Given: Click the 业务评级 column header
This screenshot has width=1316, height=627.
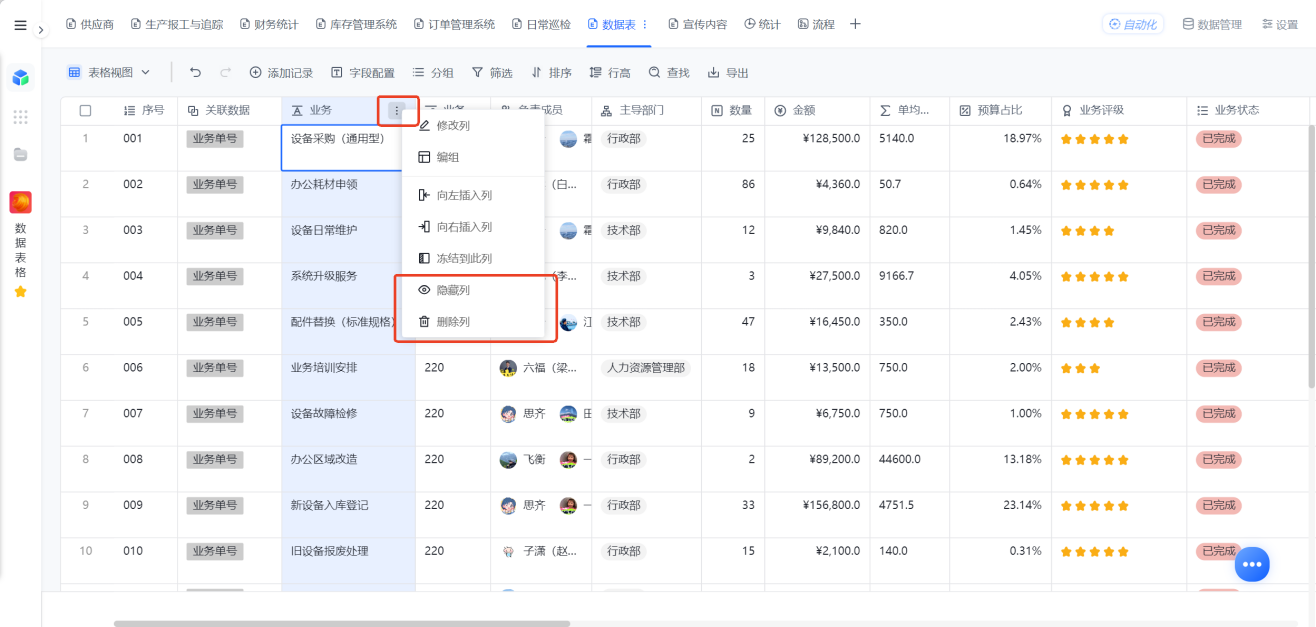Looking at the screenshot, I should point(1118,110).
